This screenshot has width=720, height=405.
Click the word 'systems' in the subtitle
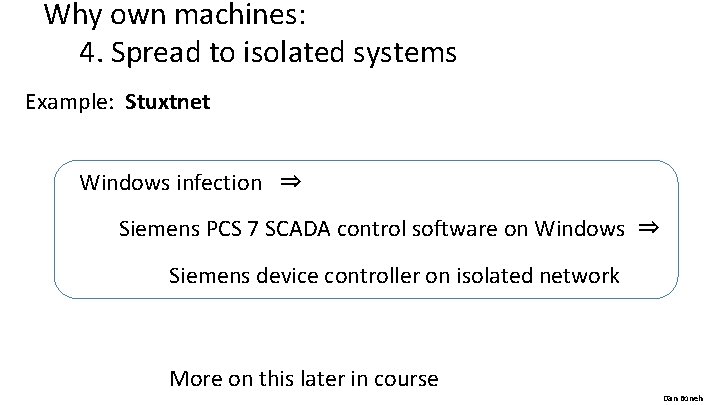(x=405, y=54)
